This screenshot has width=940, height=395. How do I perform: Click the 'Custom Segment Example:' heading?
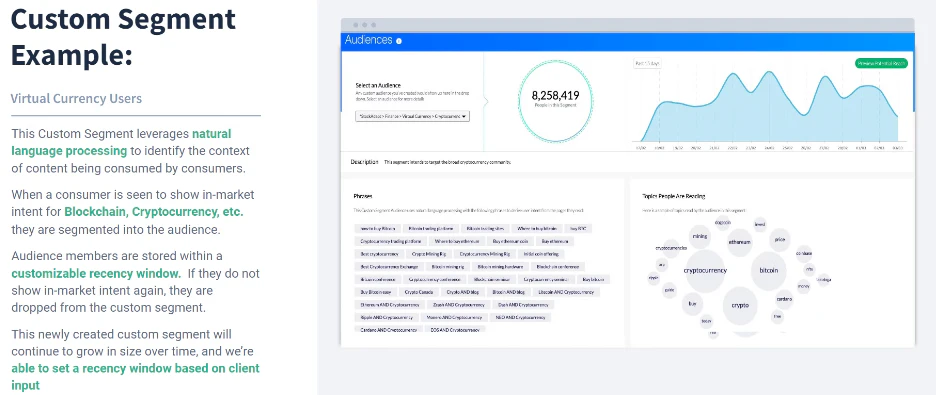point(123,37)
